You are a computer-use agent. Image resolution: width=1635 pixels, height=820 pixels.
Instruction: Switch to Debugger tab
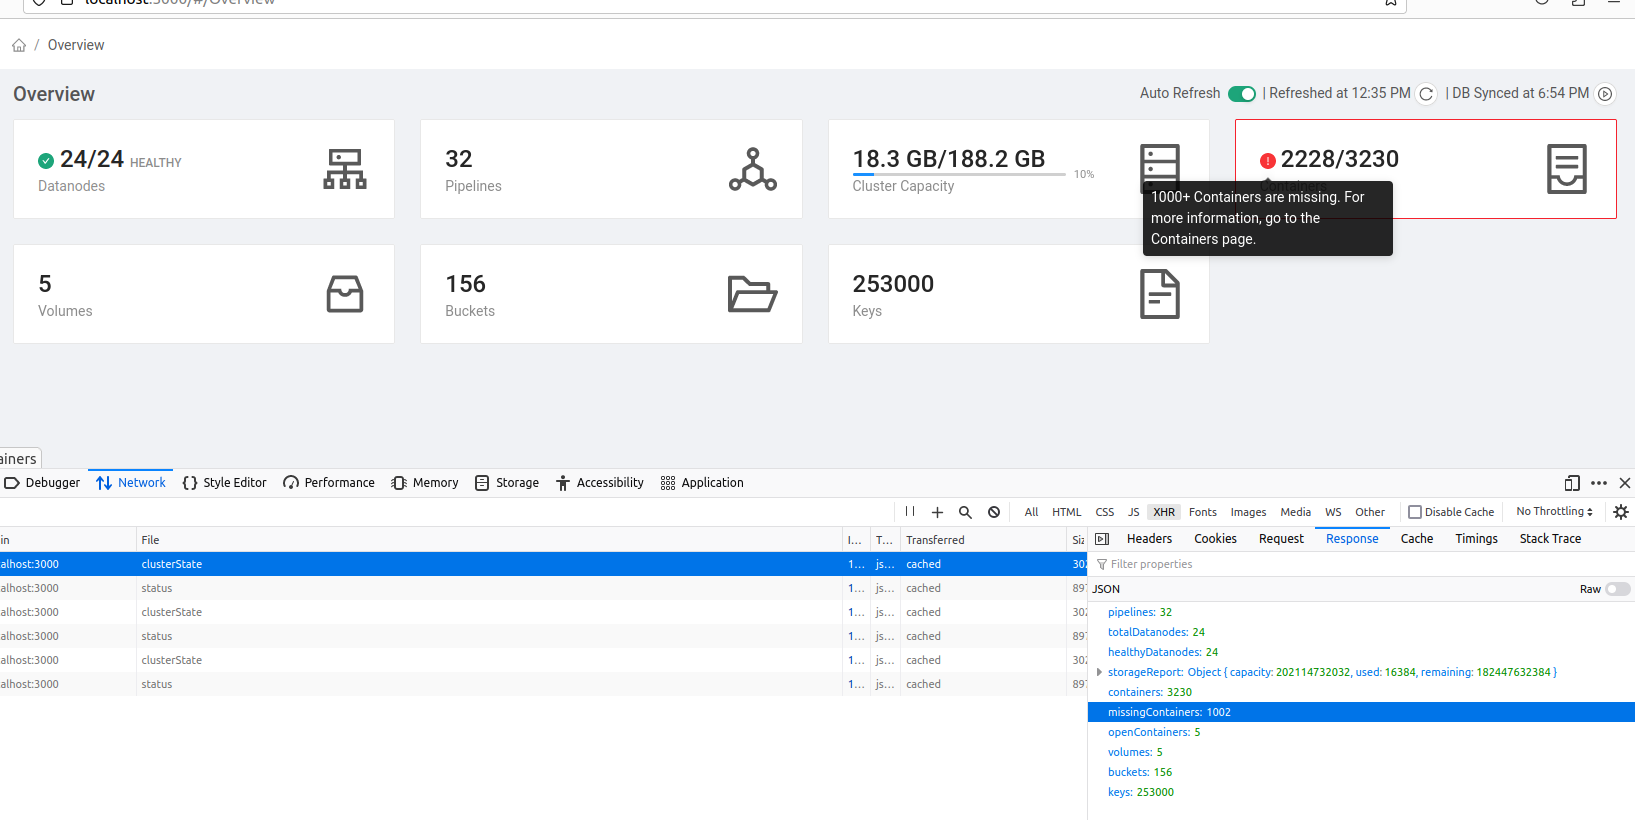(43, 483)
